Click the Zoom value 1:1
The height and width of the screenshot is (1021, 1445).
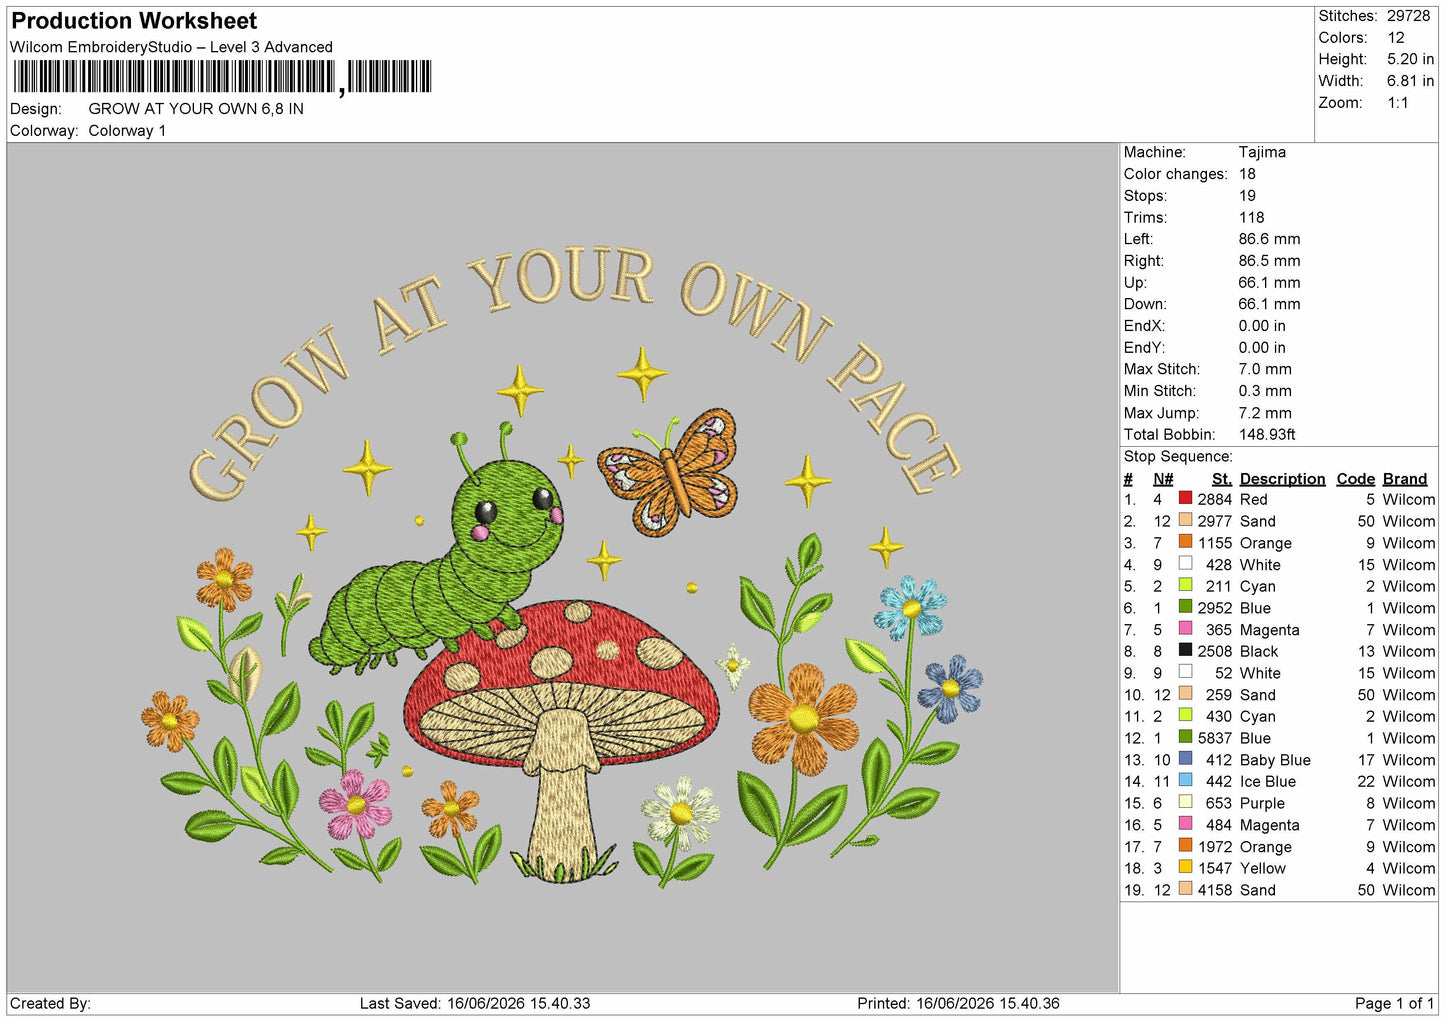(x=1397, y=103)
